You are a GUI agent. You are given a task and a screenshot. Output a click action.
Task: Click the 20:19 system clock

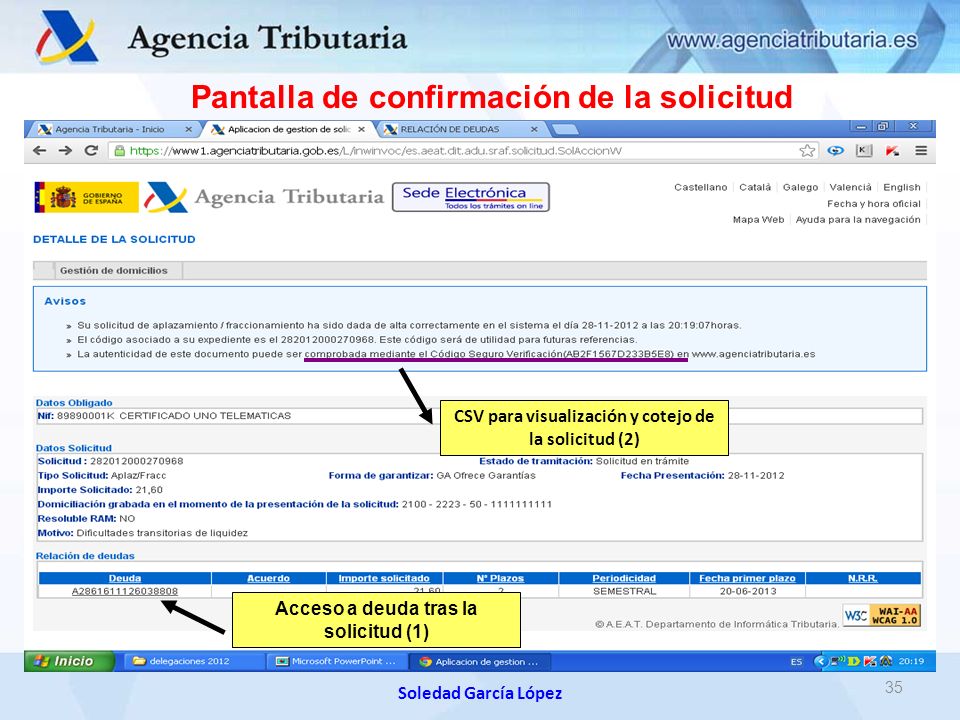point(911,661)
